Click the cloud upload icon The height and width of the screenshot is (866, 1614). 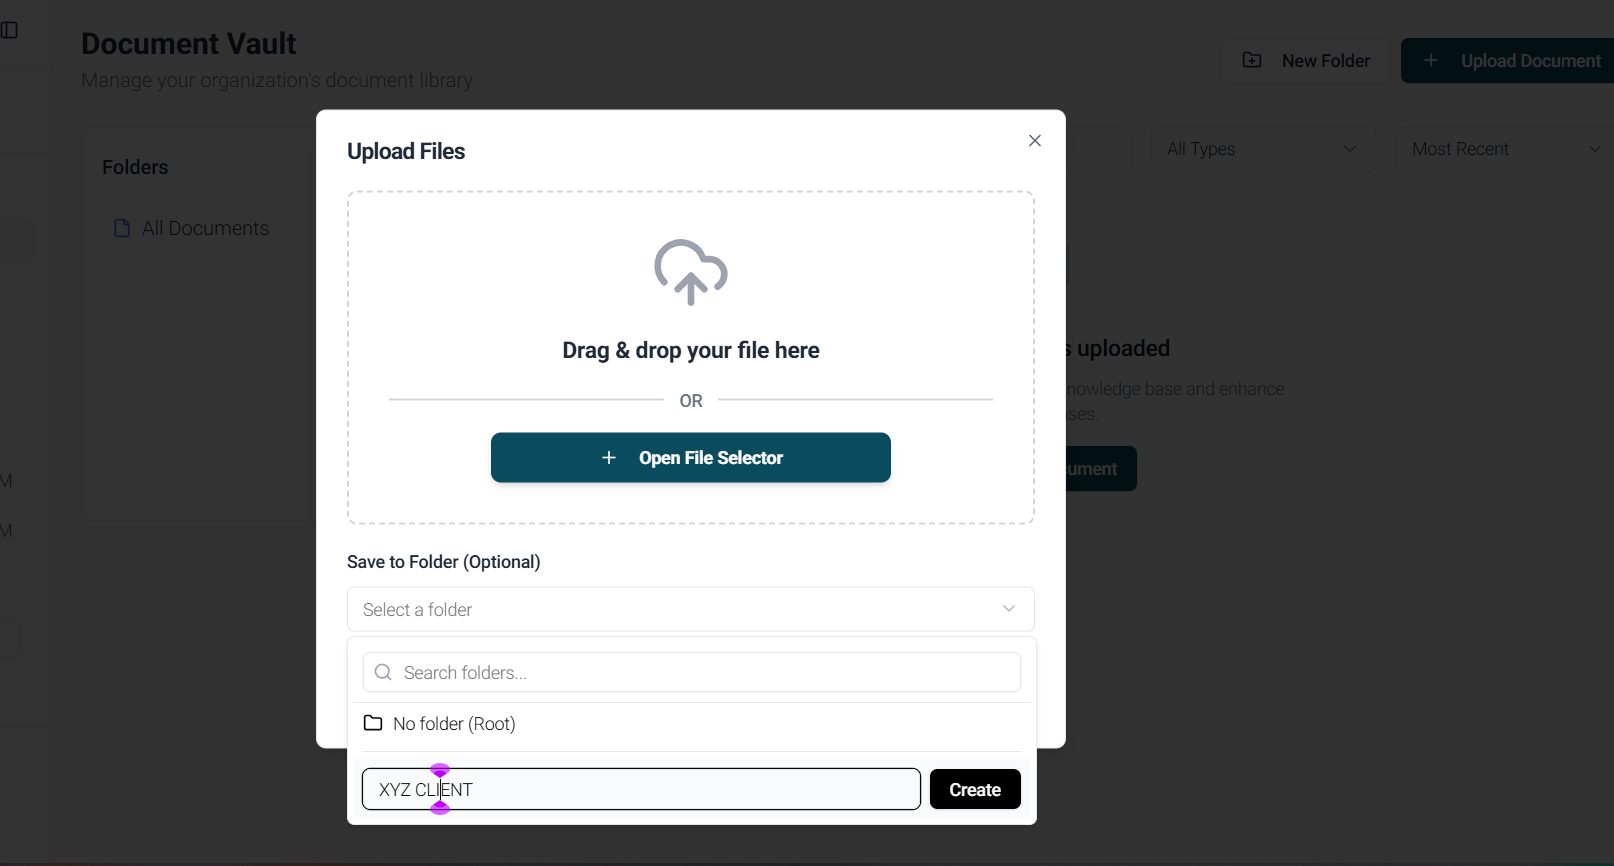(x=691, y=272)
